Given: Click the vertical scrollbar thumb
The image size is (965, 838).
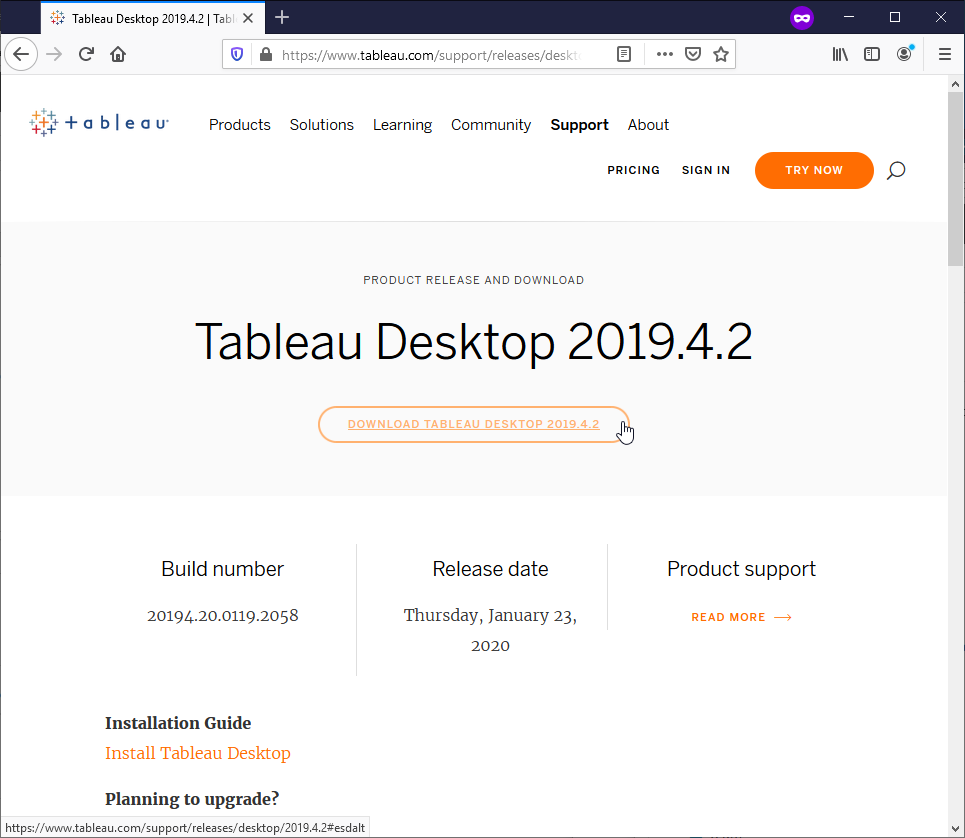Looking at the screenshot, I should (x=955, y=178).
